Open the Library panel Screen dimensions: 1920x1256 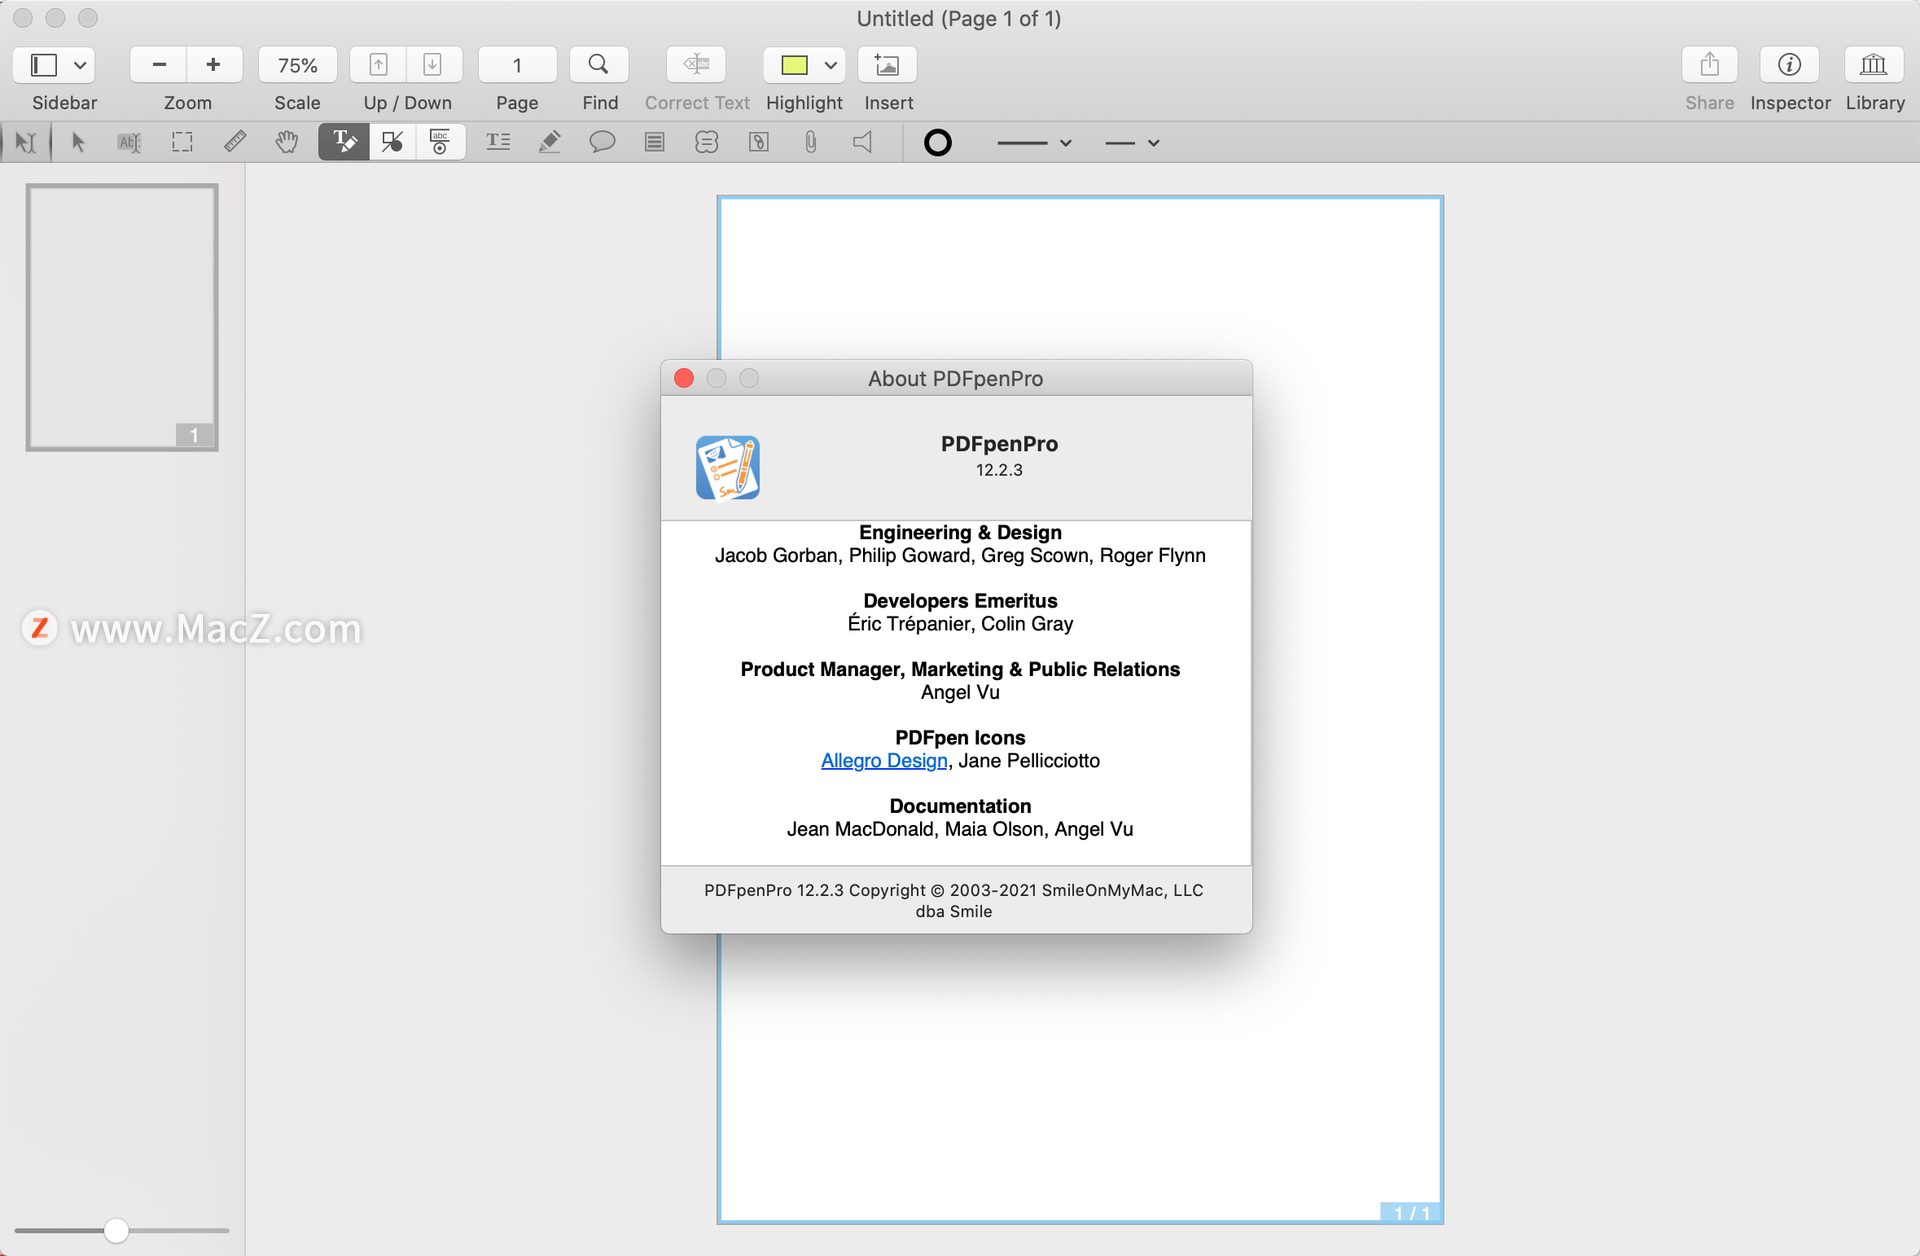coord(1873,65)
